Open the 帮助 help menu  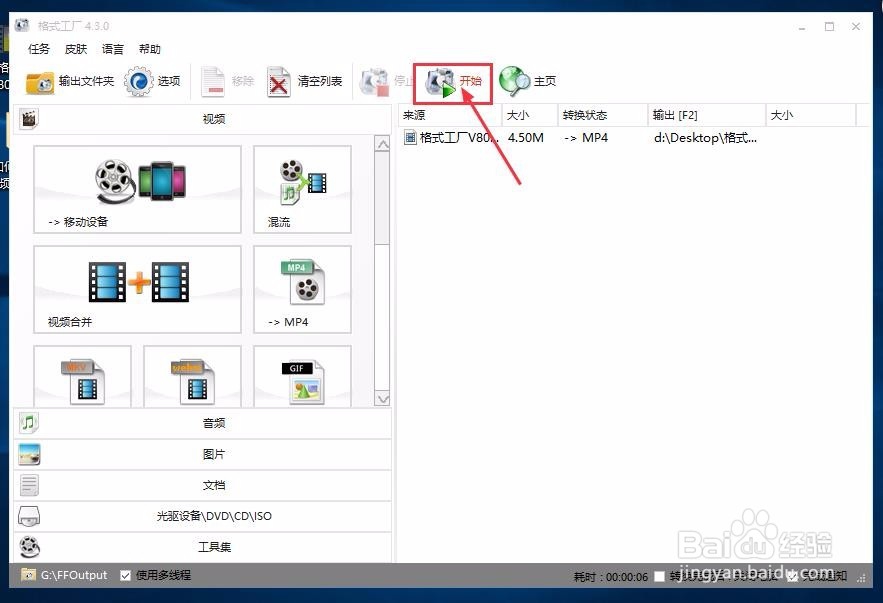[150, 49]
